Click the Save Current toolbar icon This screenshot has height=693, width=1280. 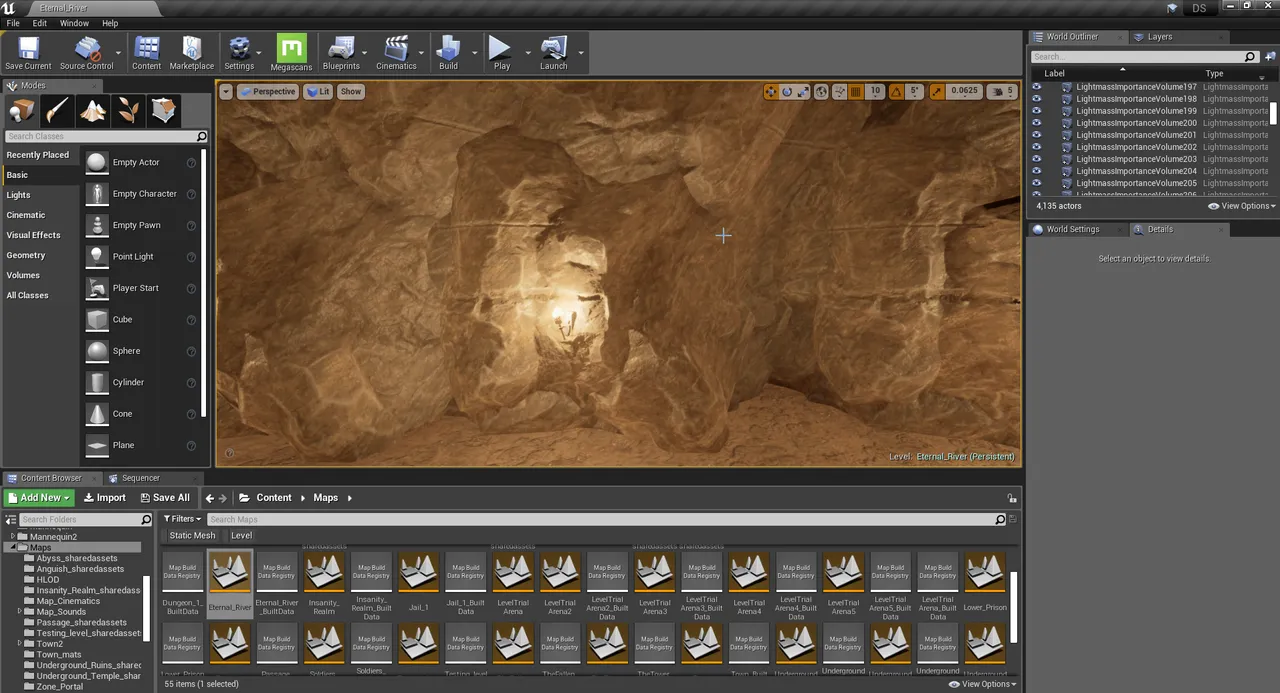click(28, 52)
